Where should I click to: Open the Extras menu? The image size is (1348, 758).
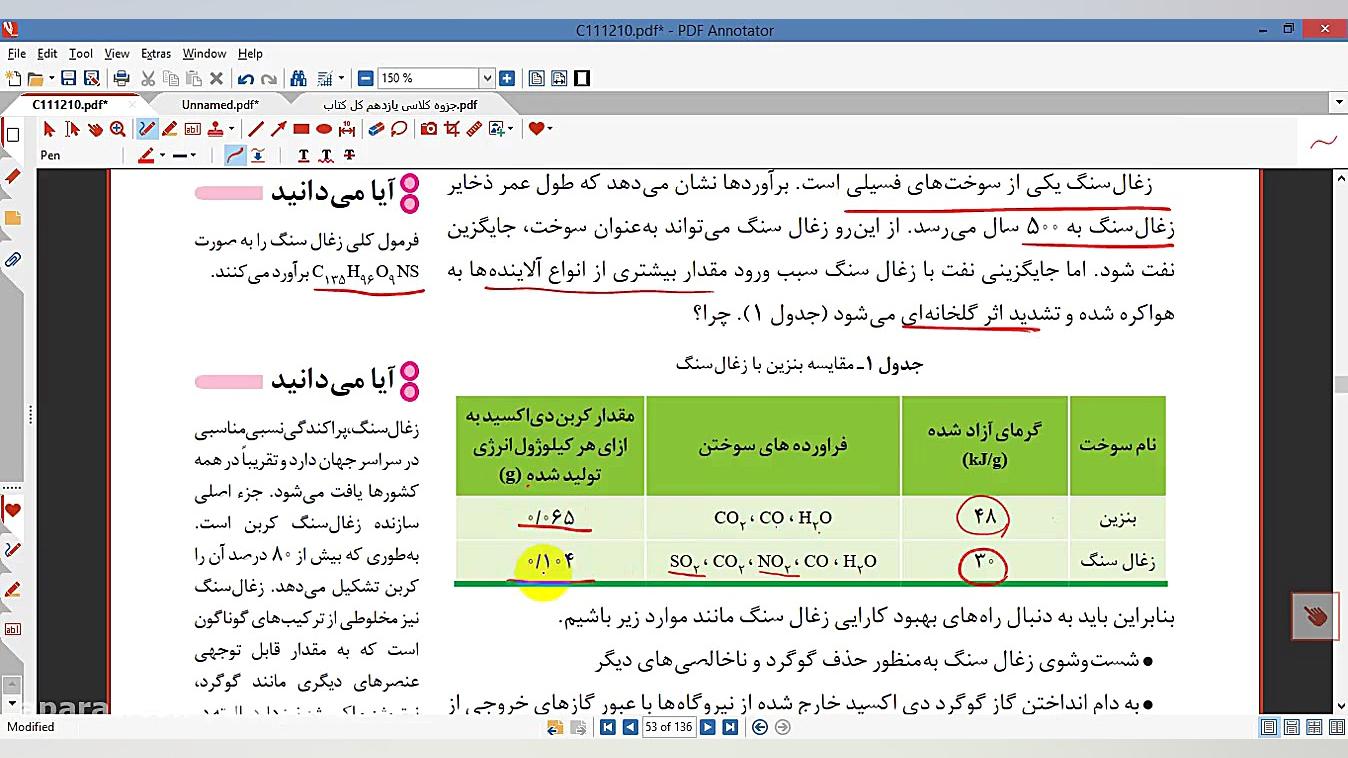(155, 53)
